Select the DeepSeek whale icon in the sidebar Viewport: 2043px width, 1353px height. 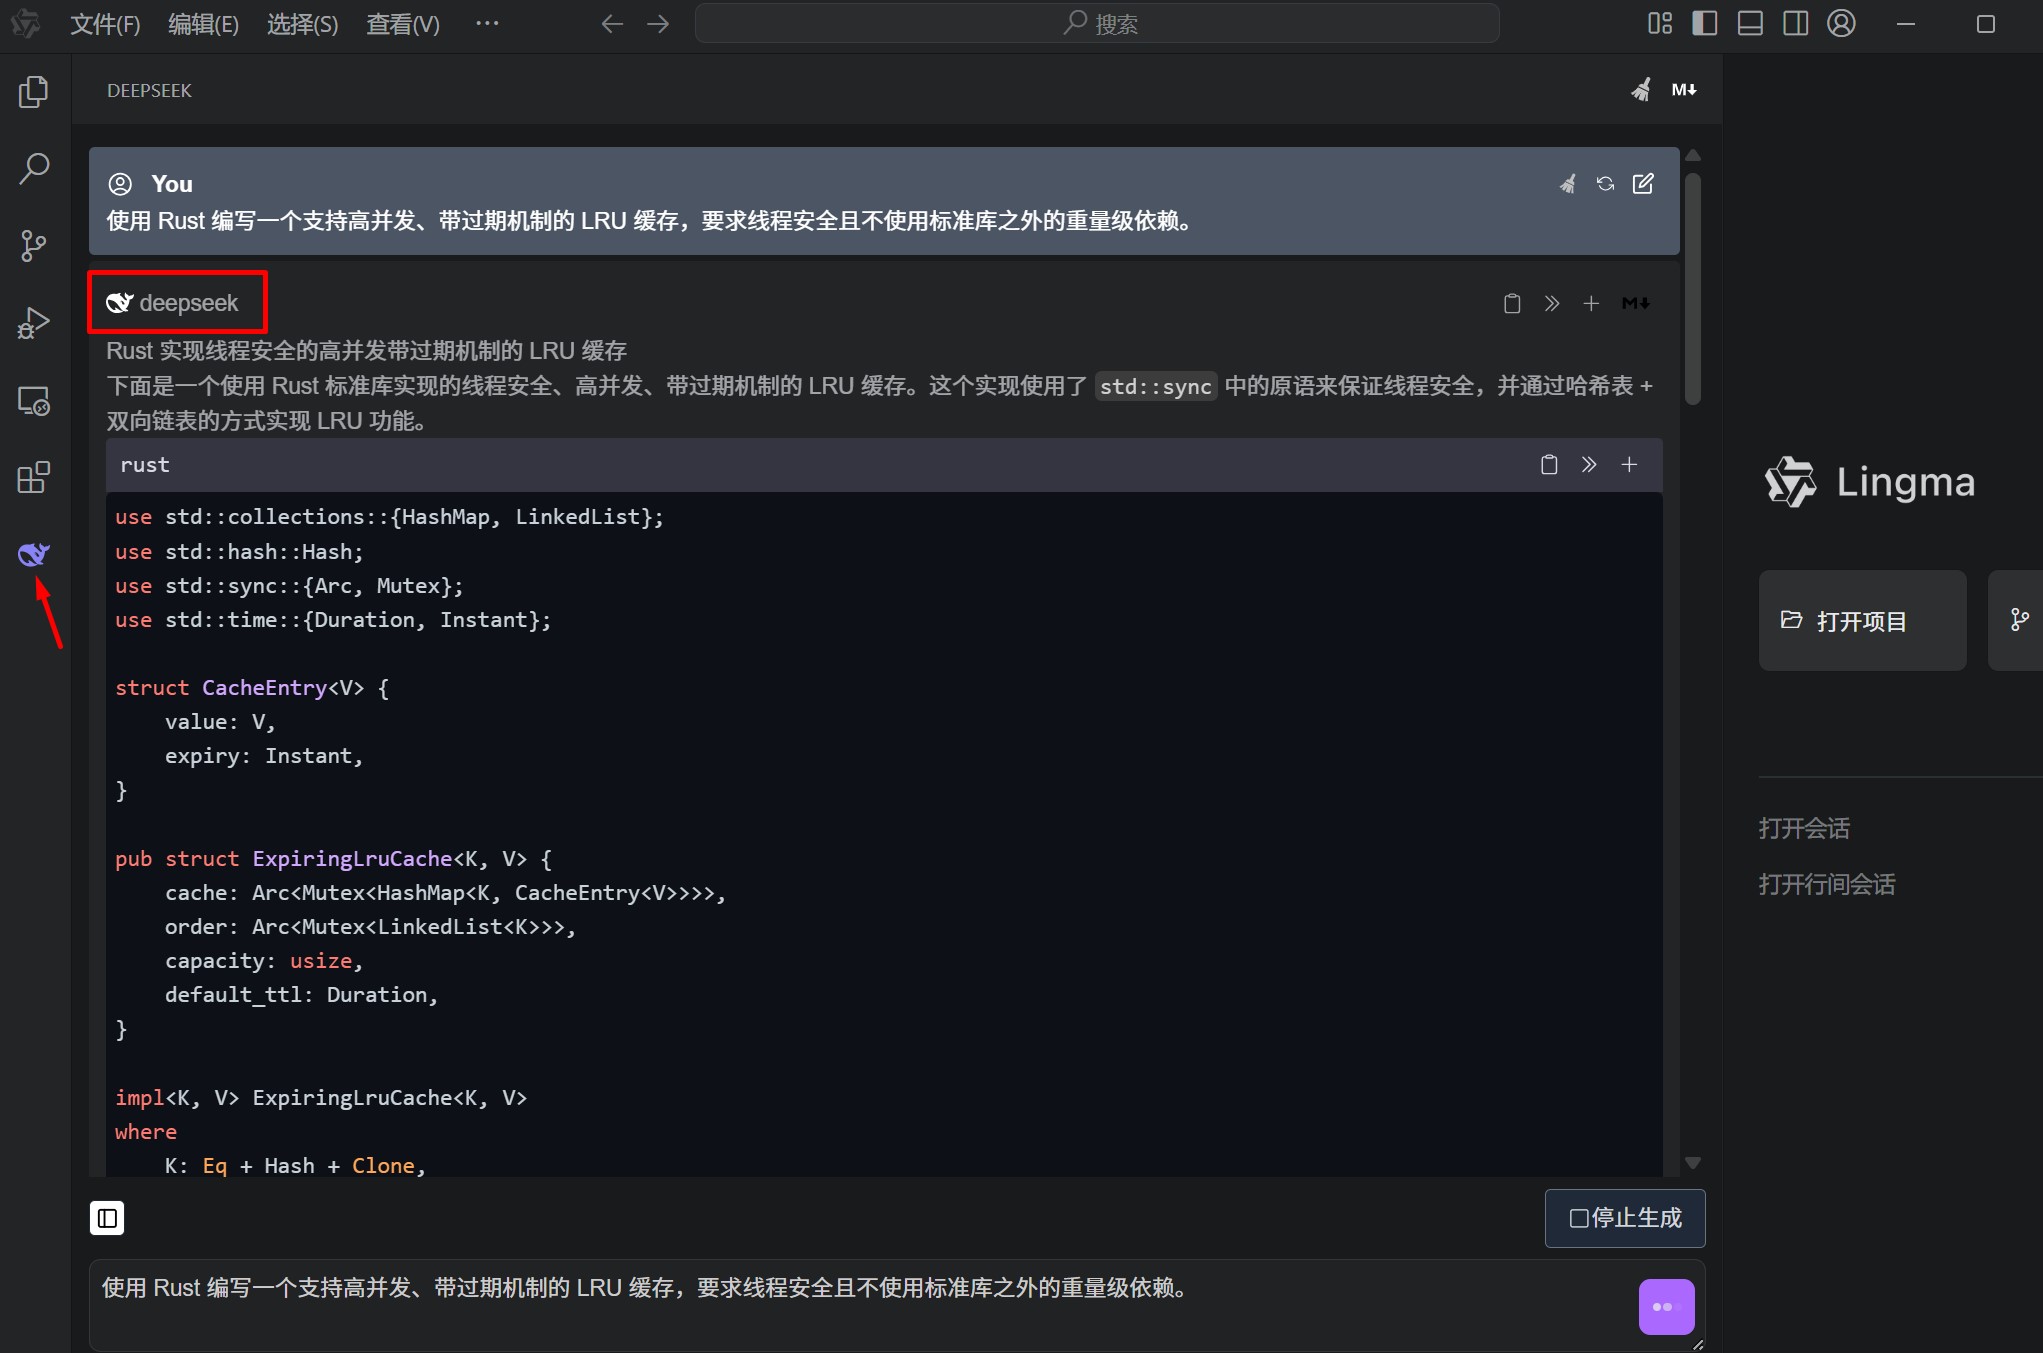pyautogui.click(x=33, y=554)
